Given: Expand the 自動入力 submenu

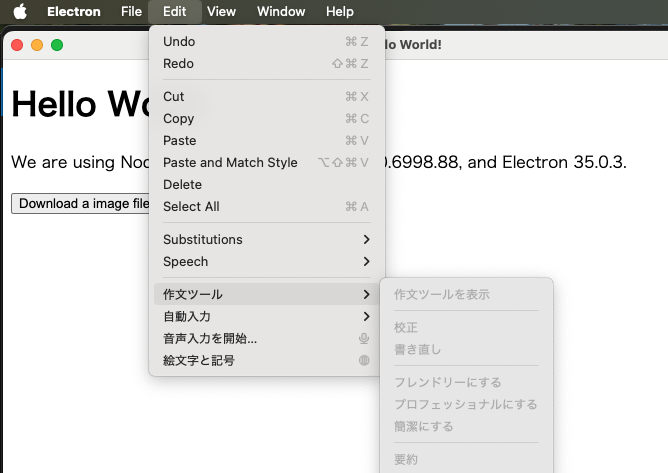Looking at the screenshot, I should pyautogui.click(x=267, y=317).
